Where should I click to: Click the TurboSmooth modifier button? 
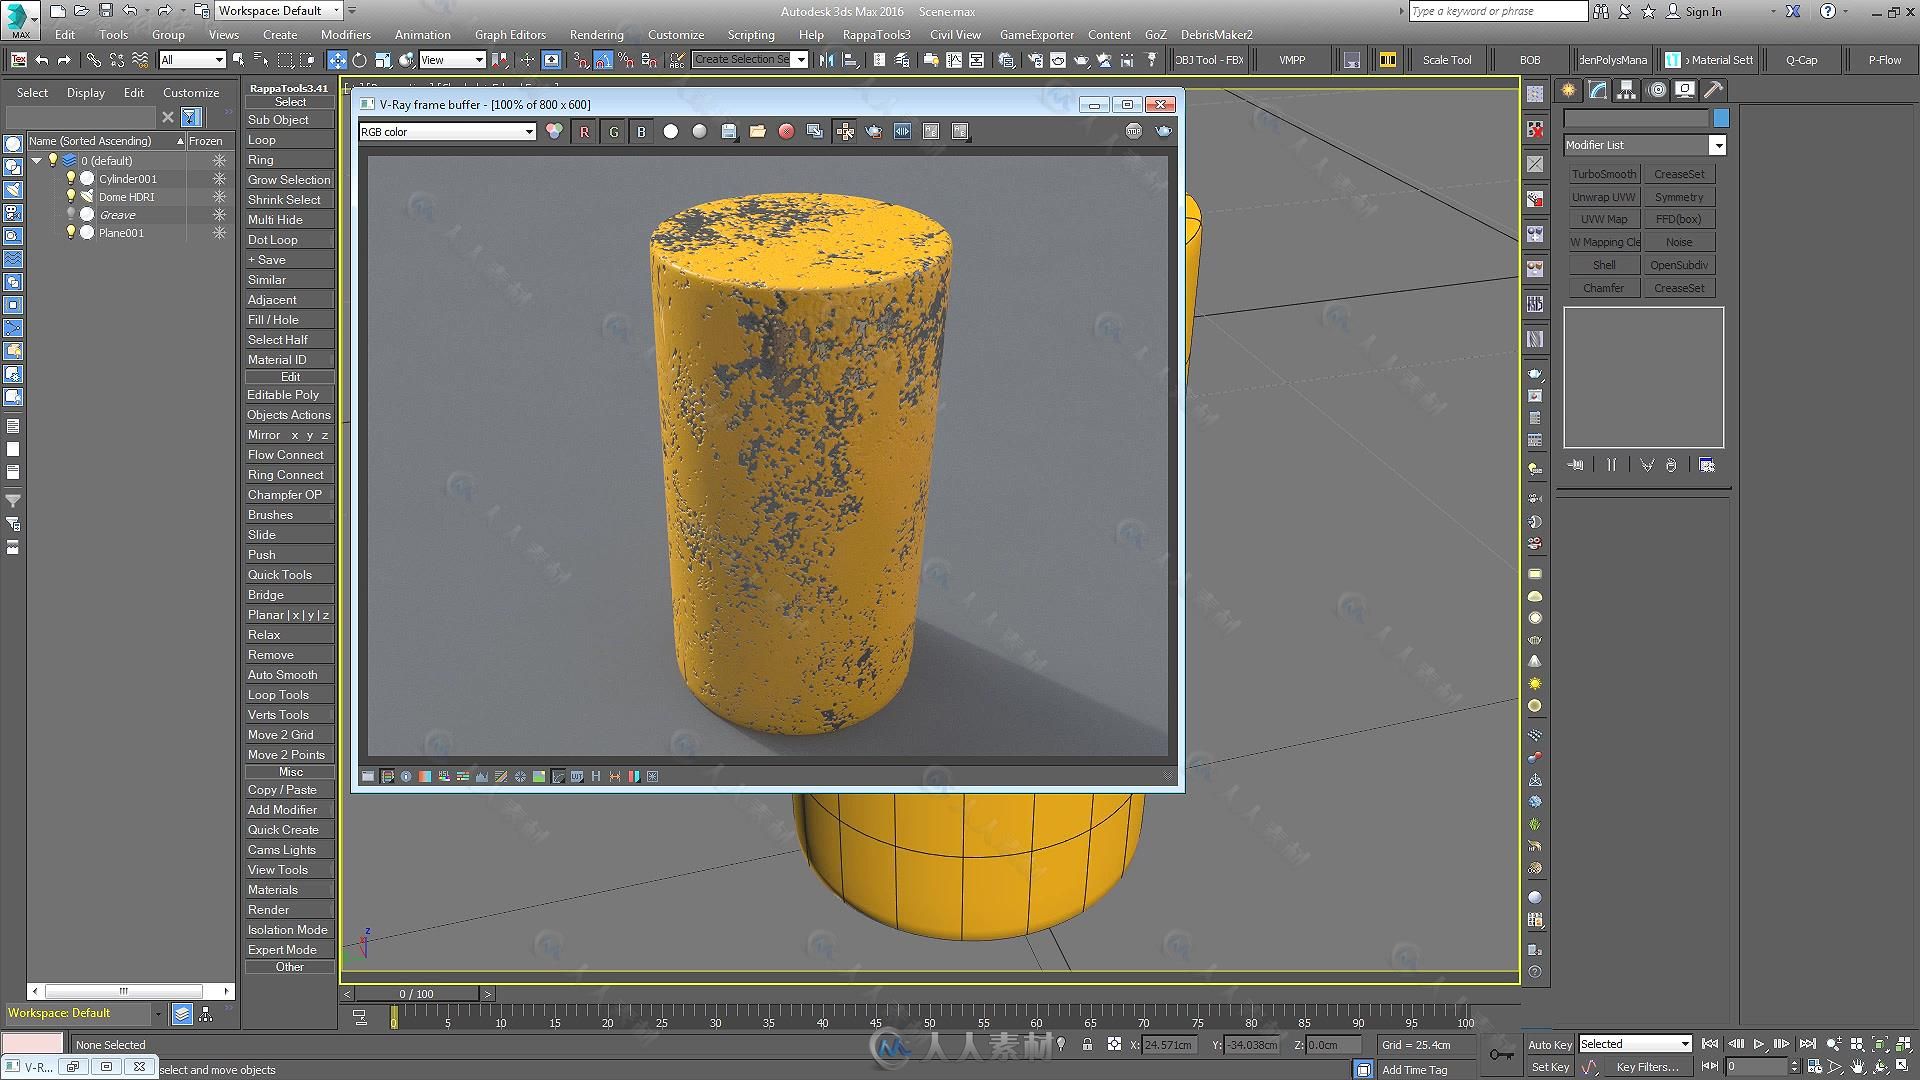(x=1602, y=173)
